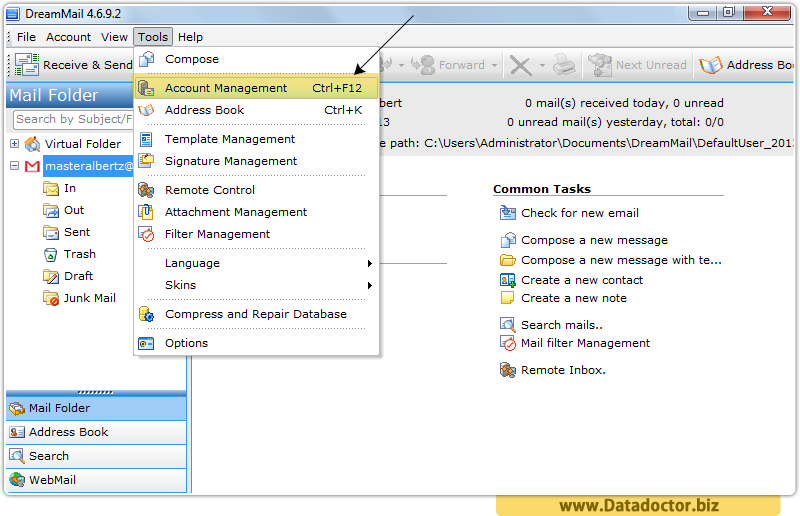Screen dimensions: 800x516
Task: Open Filter Management menu entry
Action: tap(257, 234)
